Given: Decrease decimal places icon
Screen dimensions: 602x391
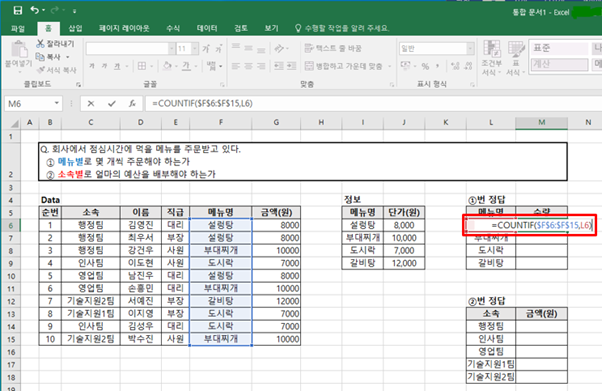Looking at the screenshot, I should coord(468,66).
